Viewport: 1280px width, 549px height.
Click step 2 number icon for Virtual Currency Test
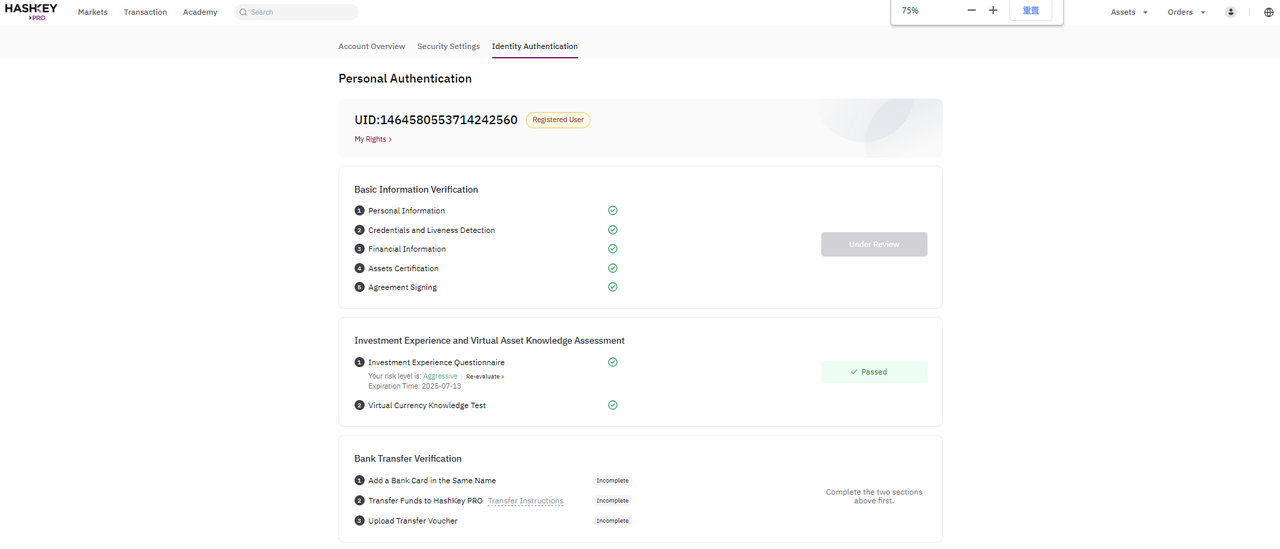tap(359, 405)
